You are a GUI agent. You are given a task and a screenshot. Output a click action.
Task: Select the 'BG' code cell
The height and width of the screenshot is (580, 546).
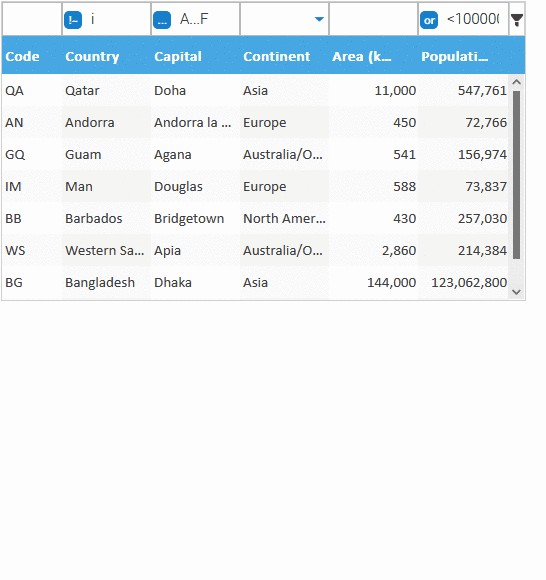pos(32,283)
